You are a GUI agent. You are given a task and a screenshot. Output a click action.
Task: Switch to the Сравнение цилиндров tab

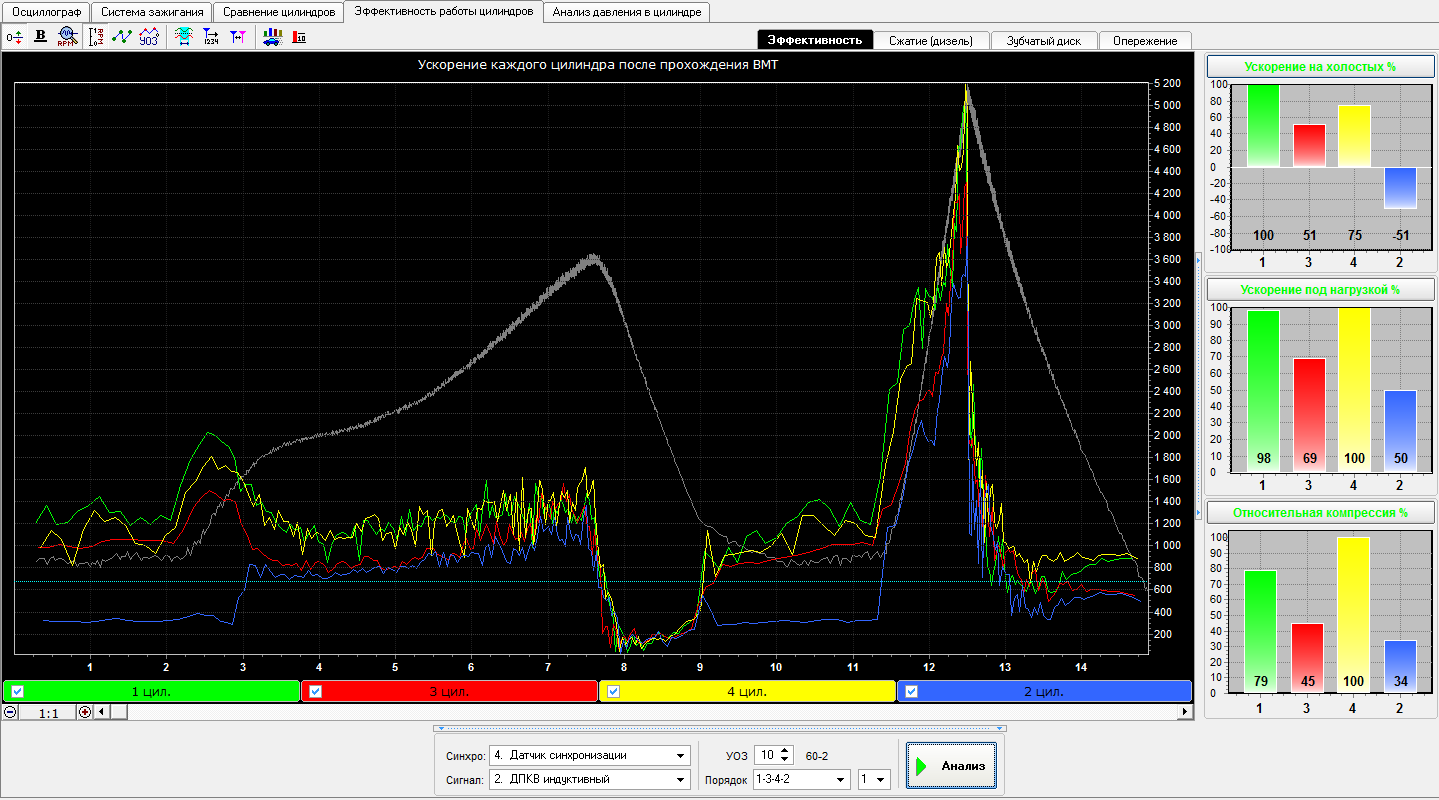pos(279,12)
